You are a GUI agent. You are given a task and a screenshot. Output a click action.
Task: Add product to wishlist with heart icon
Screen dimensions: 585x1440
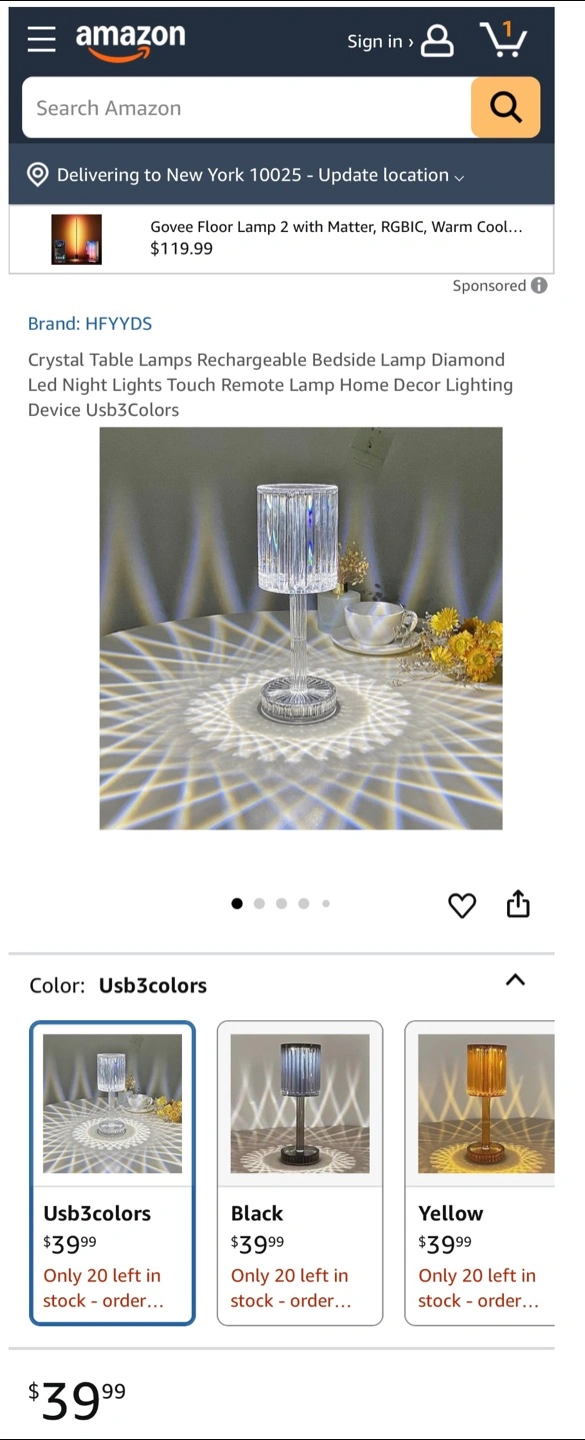(462, 905)
